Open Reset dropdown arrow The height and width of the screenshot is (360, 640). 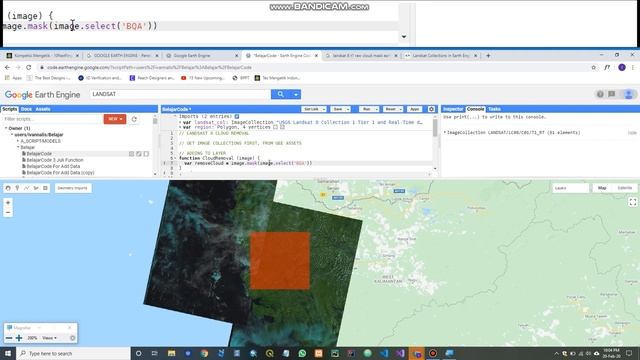400,109
